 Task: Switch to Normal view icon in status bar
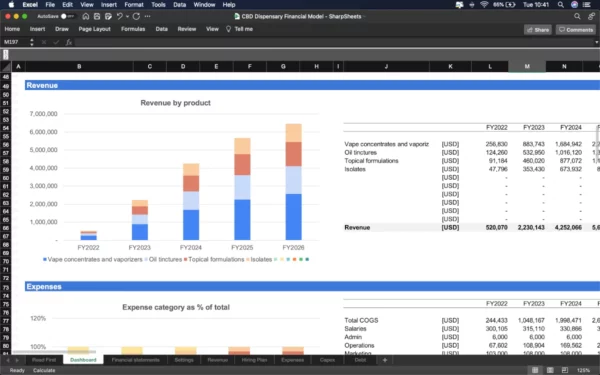tap(535, 370)
